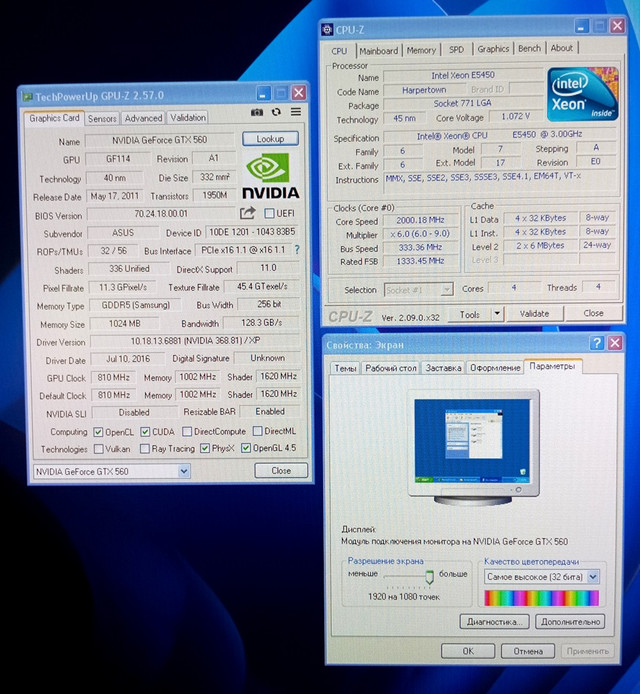
Task: Switch to GPU-Z Advanced tab
Action: click(x=143, y=118)
